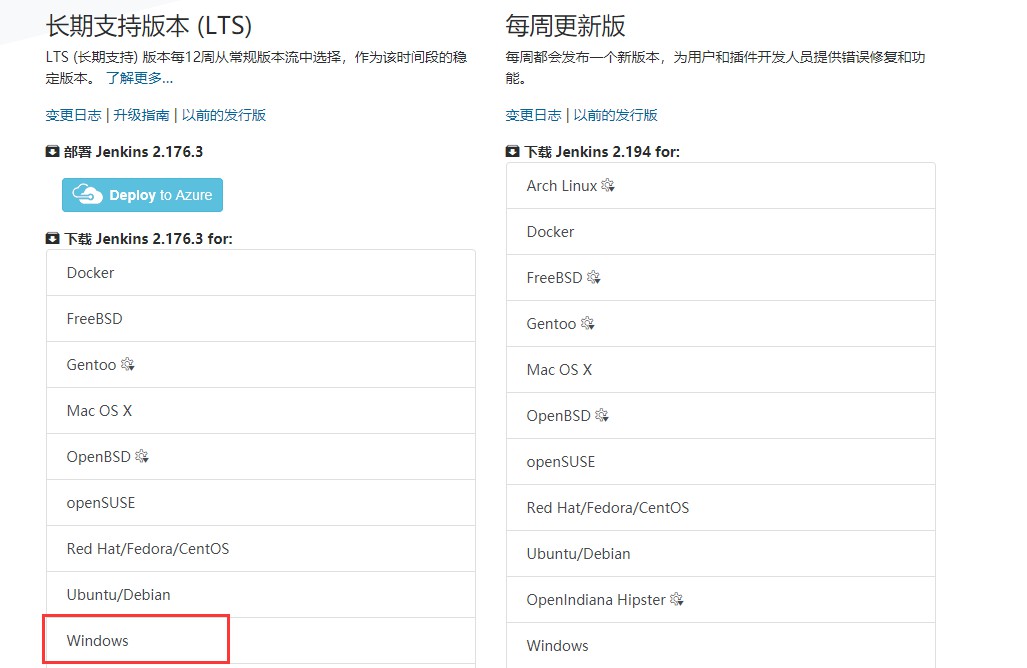
Task: Click the 下载 Jenkins 2.176.3 for: label
Action: (148, 239)
